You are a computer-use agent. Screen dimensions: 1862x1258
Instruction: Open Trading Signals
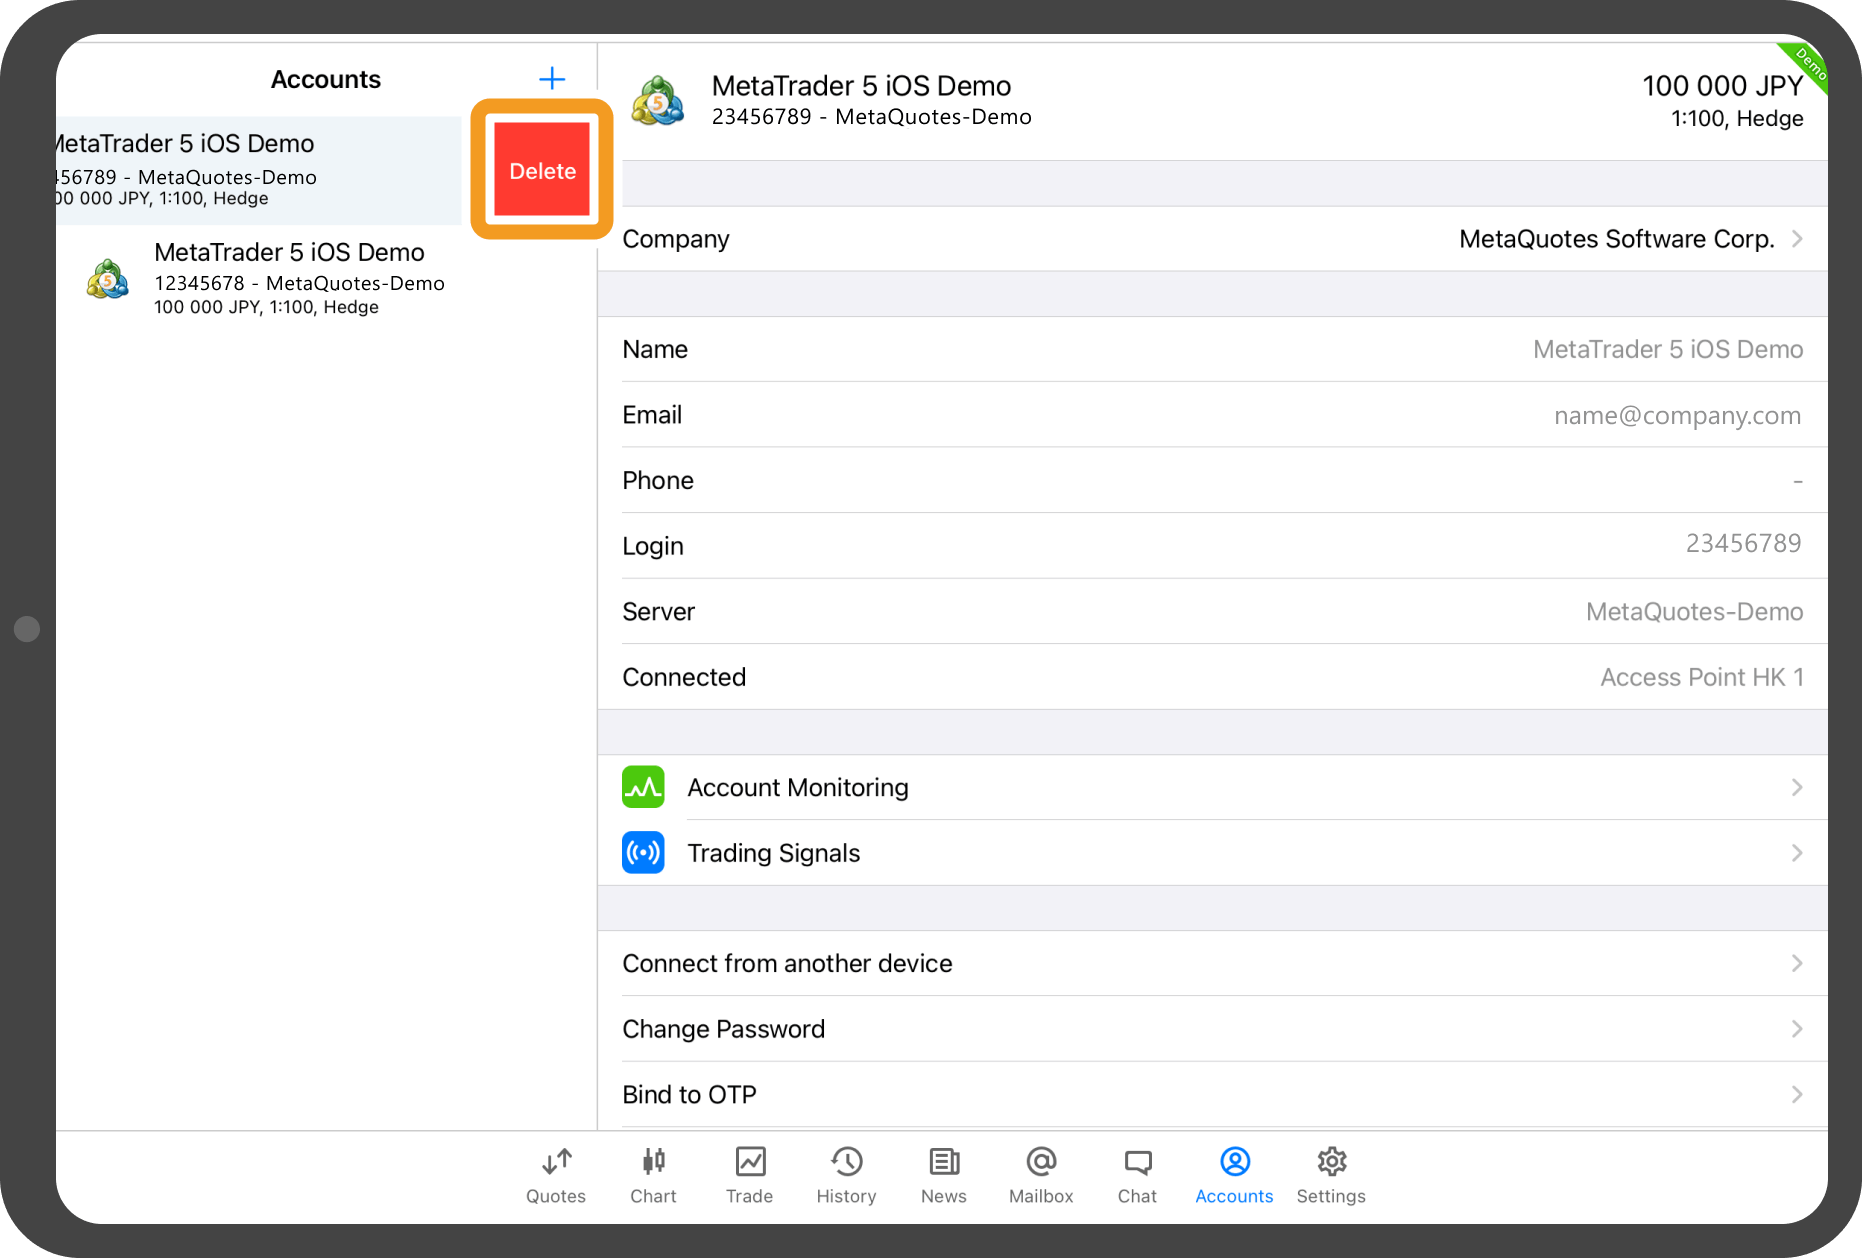[1212, 853]
